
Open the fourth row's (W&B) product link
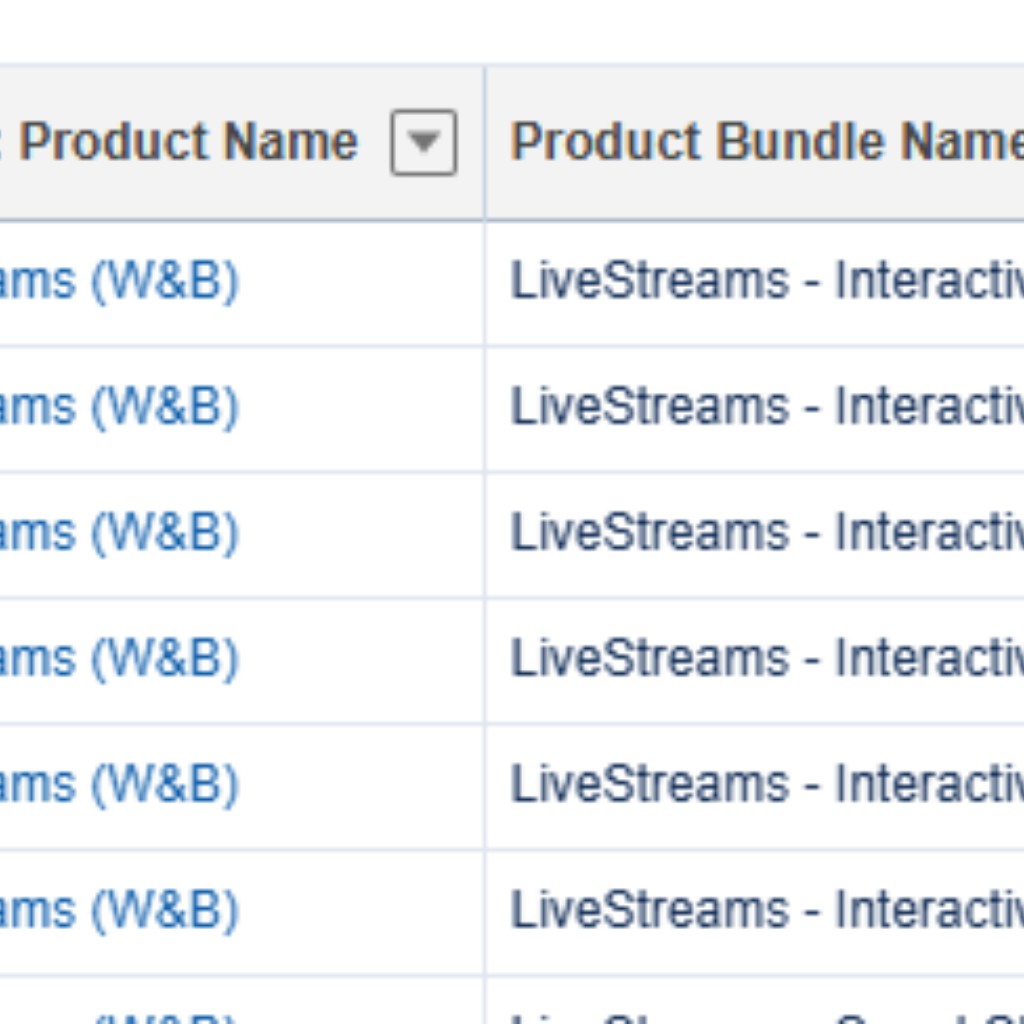(x=120, y=658)
